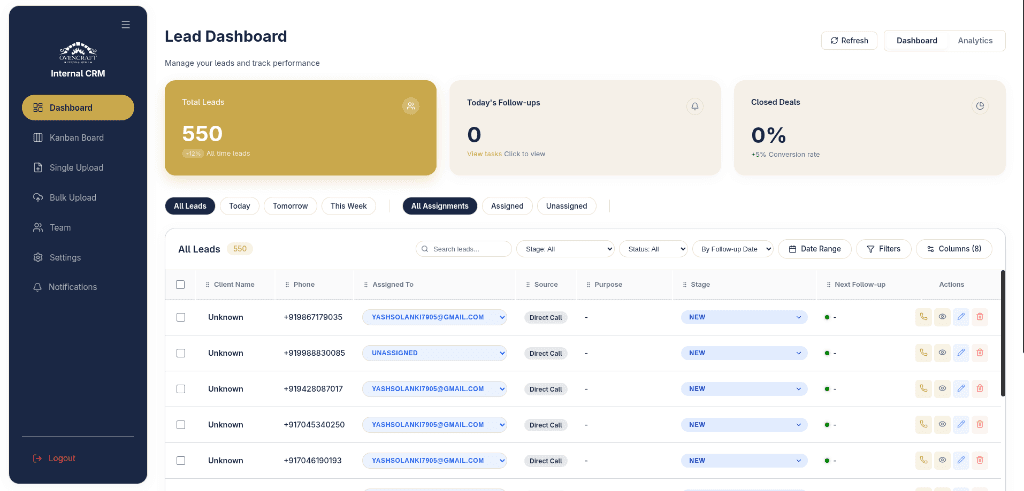Delete lead +919988830085 with trash icon

point(980,353)
